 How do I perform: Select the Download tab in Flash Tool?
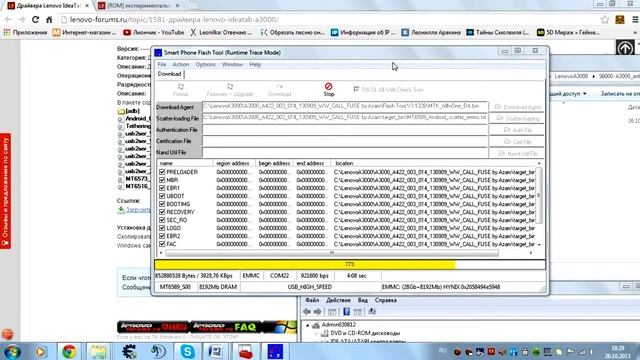(x=169, y=74)
